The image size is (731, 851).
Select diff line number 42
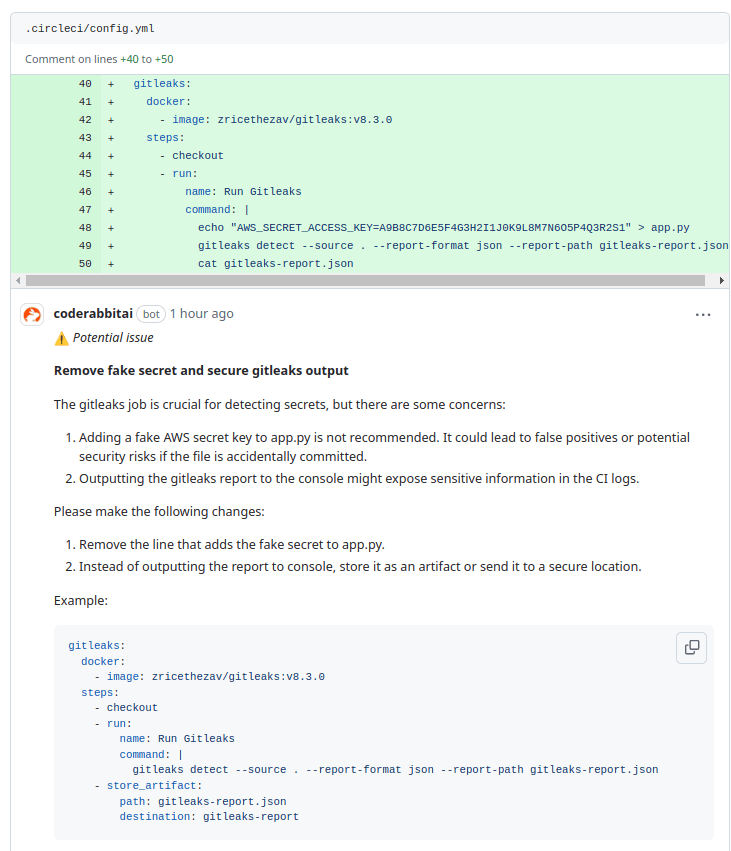pos(84,120)
